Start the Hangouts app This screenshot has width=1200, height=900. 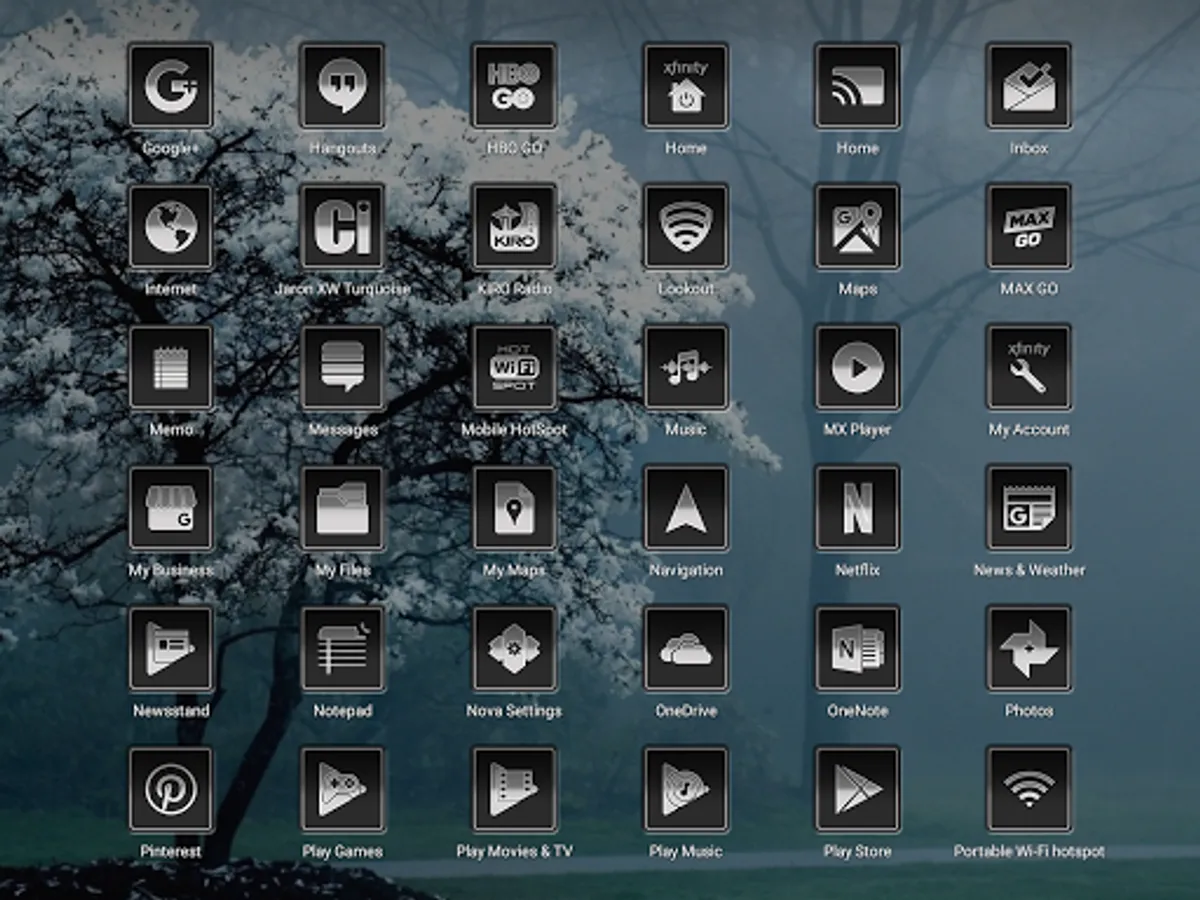click(342, 87)
